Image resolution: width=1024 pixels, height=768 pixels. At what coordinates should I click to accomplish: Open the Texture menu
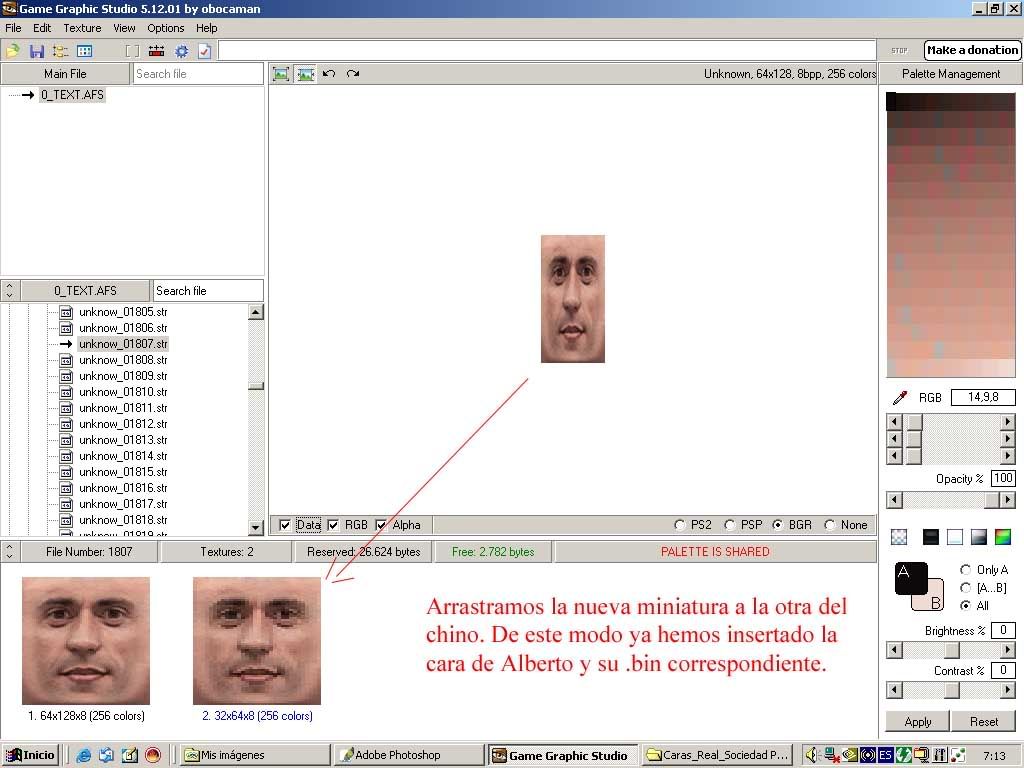pos(82,28)
